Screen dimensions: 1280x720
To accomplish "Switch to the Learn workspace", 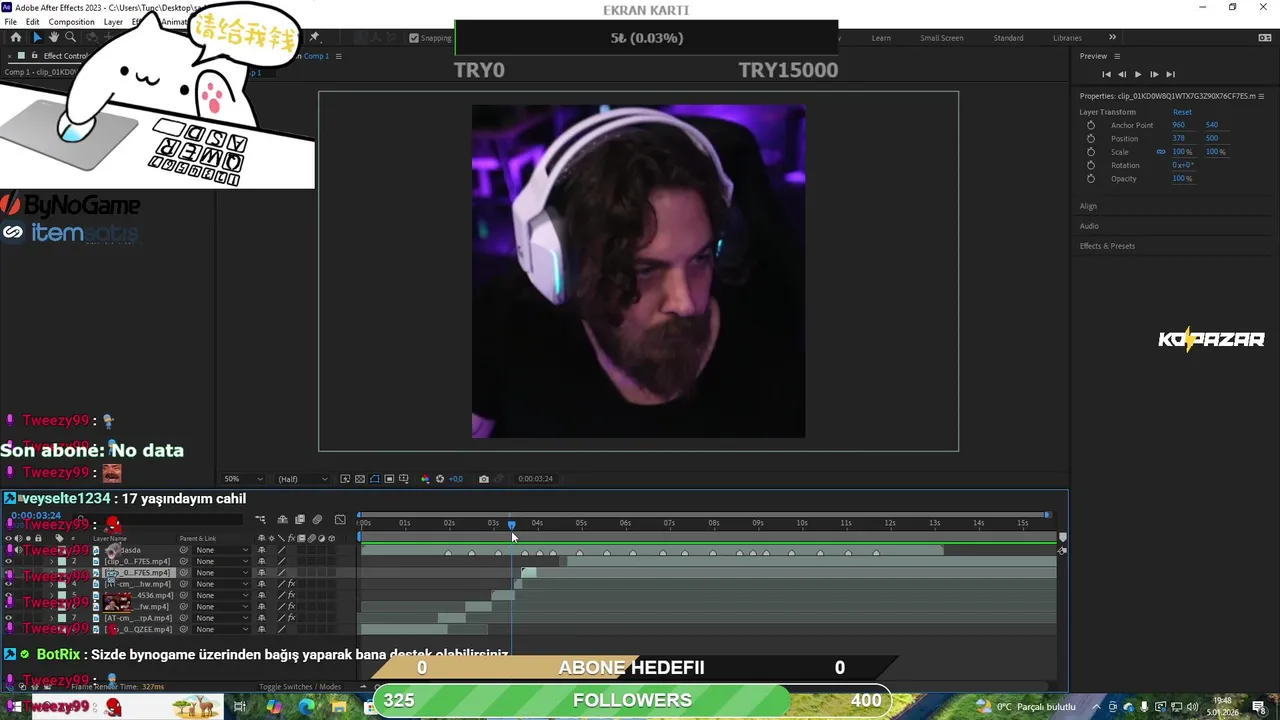I will 881,38.
